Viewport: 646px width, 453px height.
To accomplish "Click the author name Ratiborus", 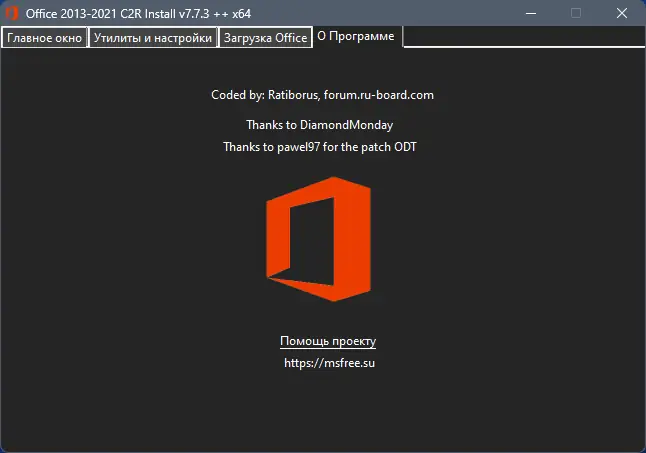I will tap(293, 95).
